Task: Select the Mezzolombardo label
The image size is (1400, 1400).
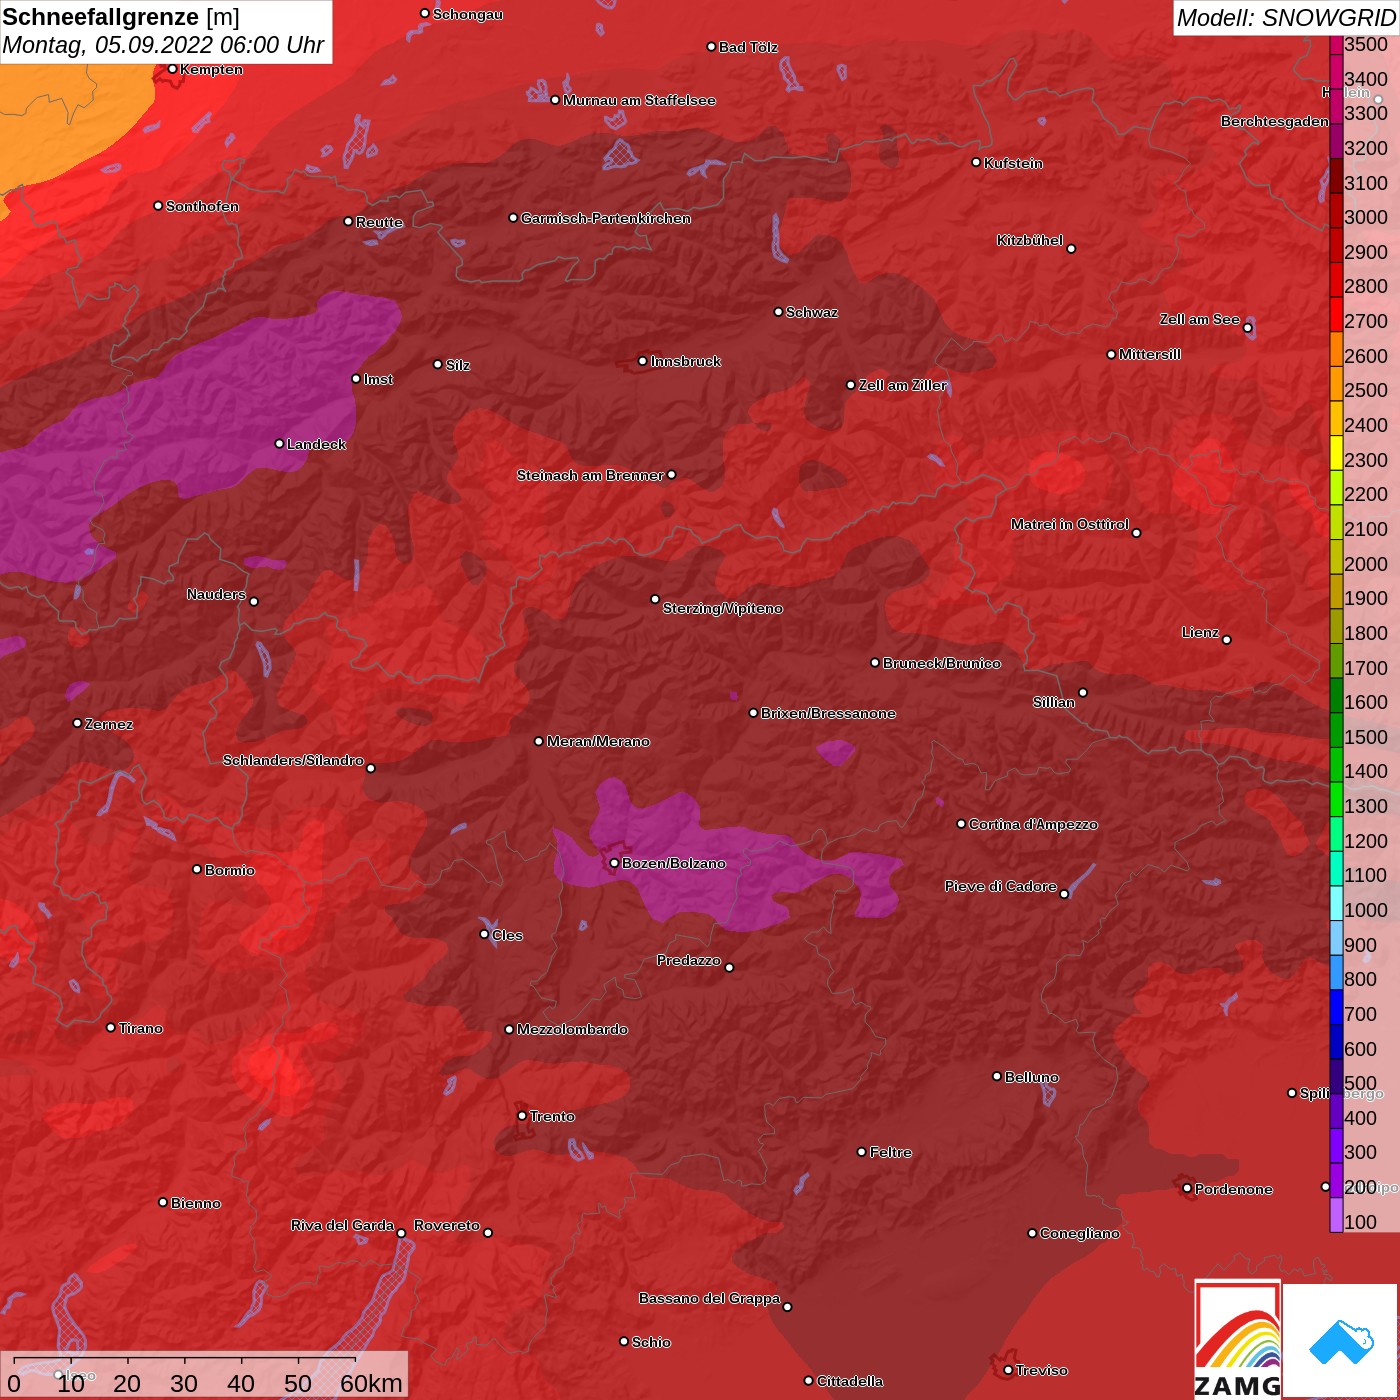Action: pyautogui.click(x=572, y=1029)
